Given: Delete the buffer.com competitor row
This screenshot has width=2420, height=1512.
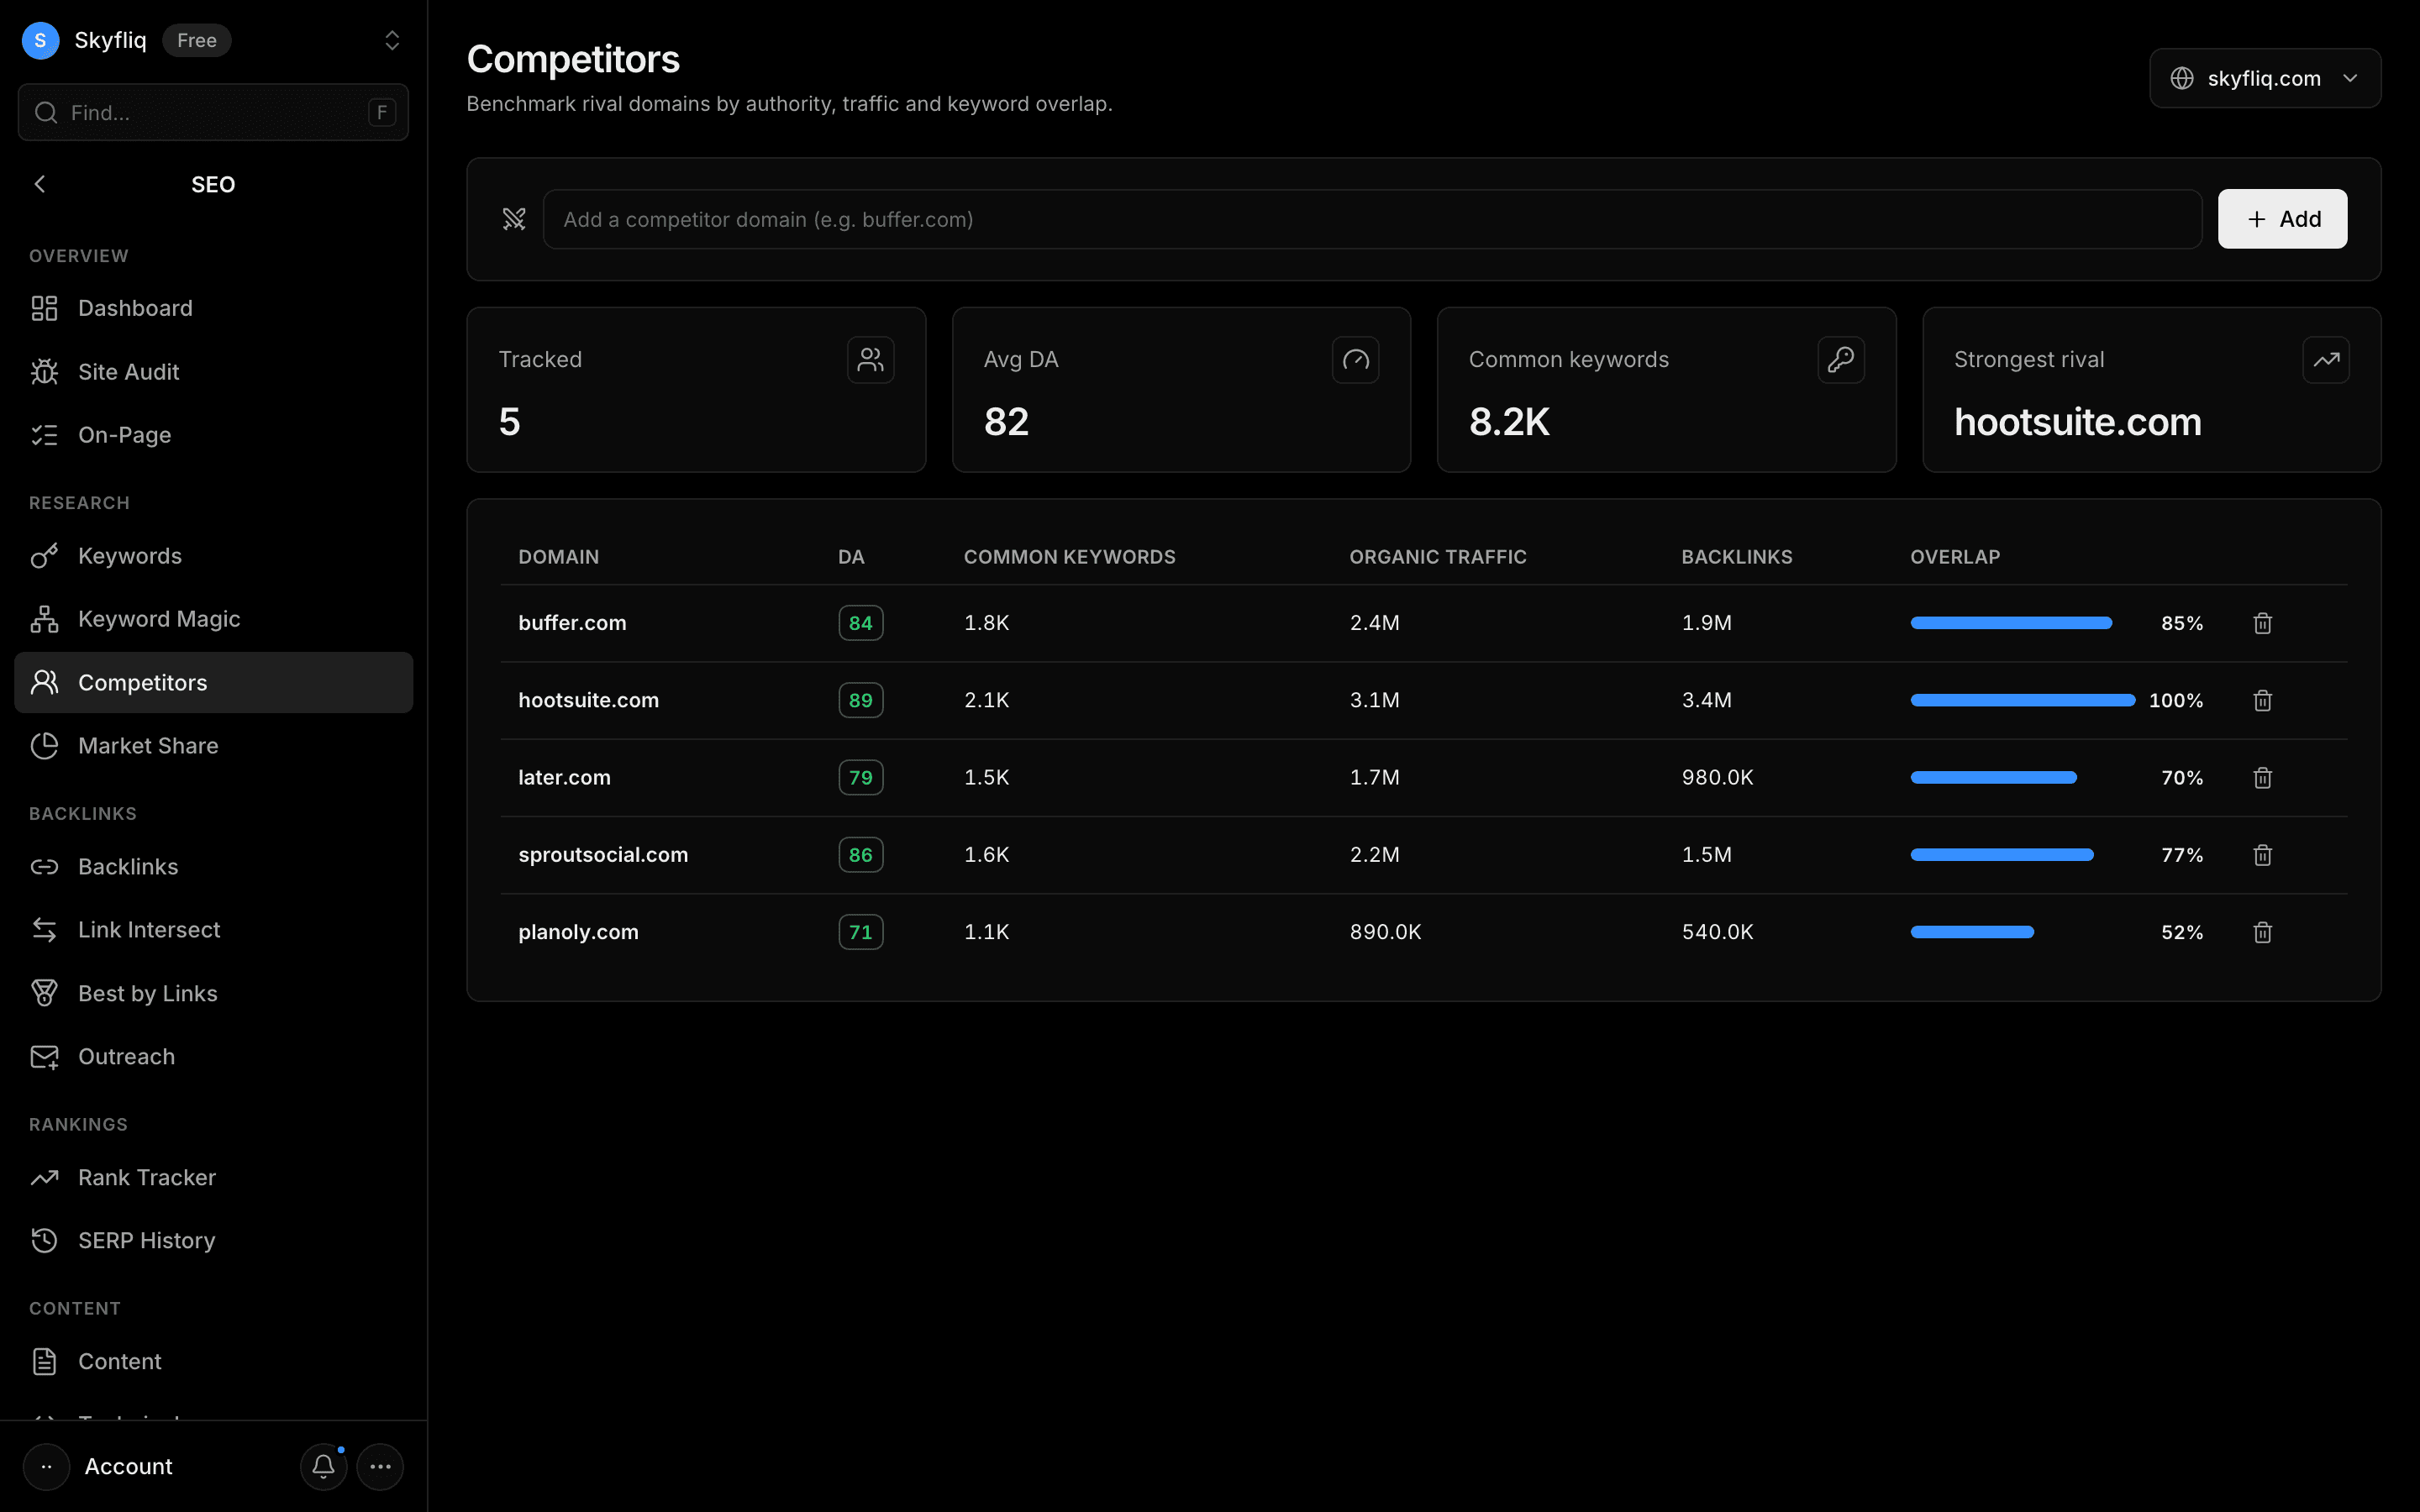Looking at the screenshot, I should click(x=2262, y=623).
